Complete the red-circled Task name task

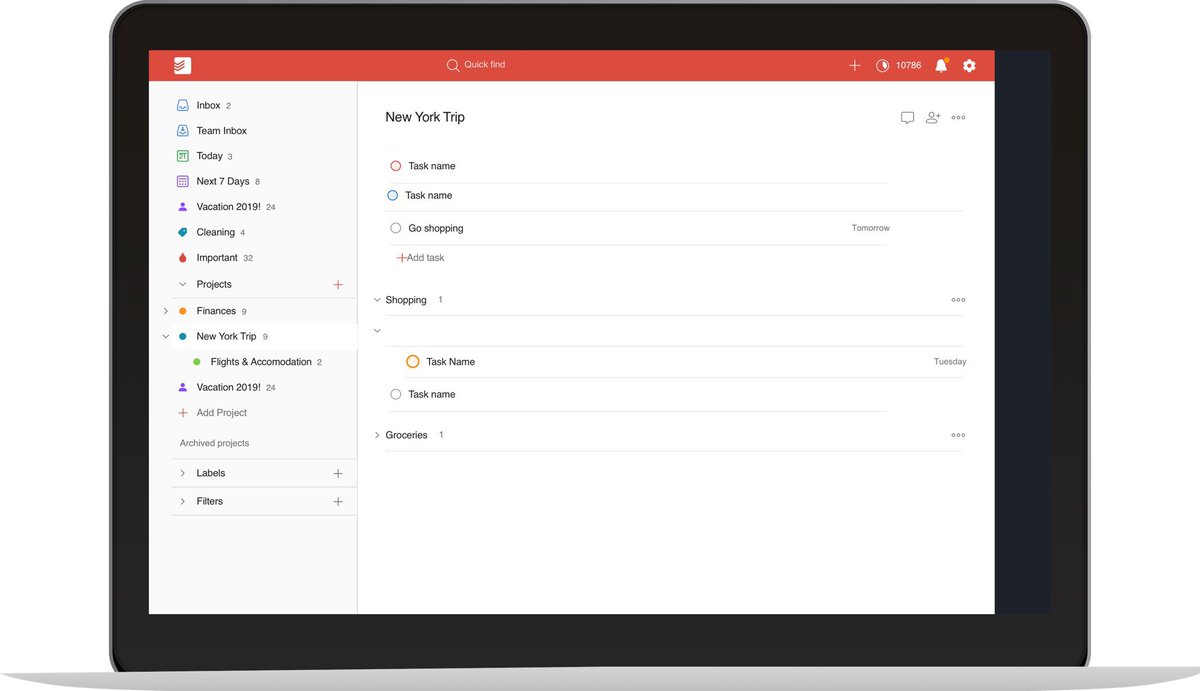point(396,166)
